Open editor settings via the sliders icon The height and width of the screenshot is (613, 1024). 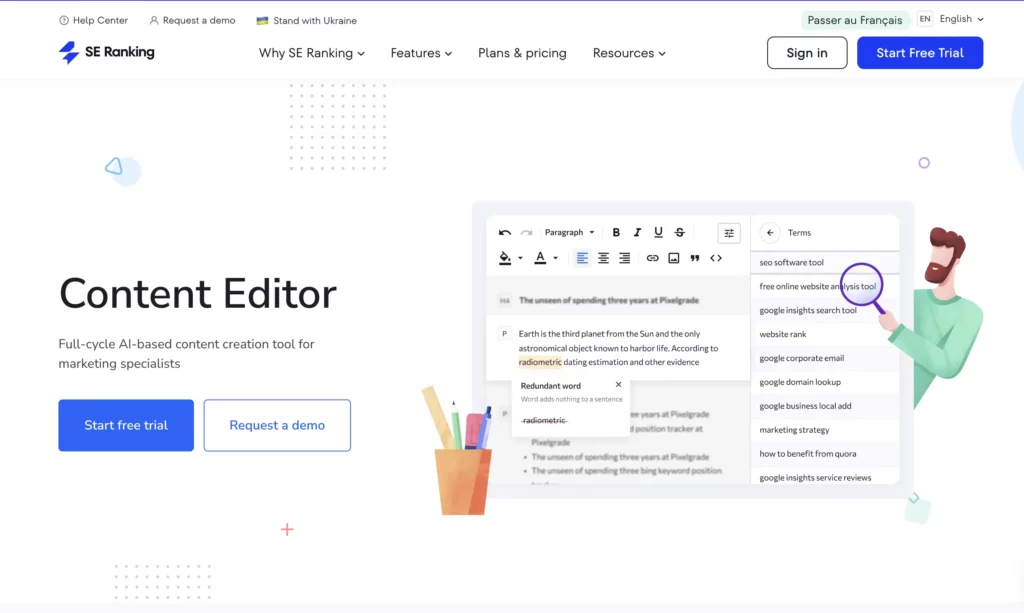(x=729, y=233)
